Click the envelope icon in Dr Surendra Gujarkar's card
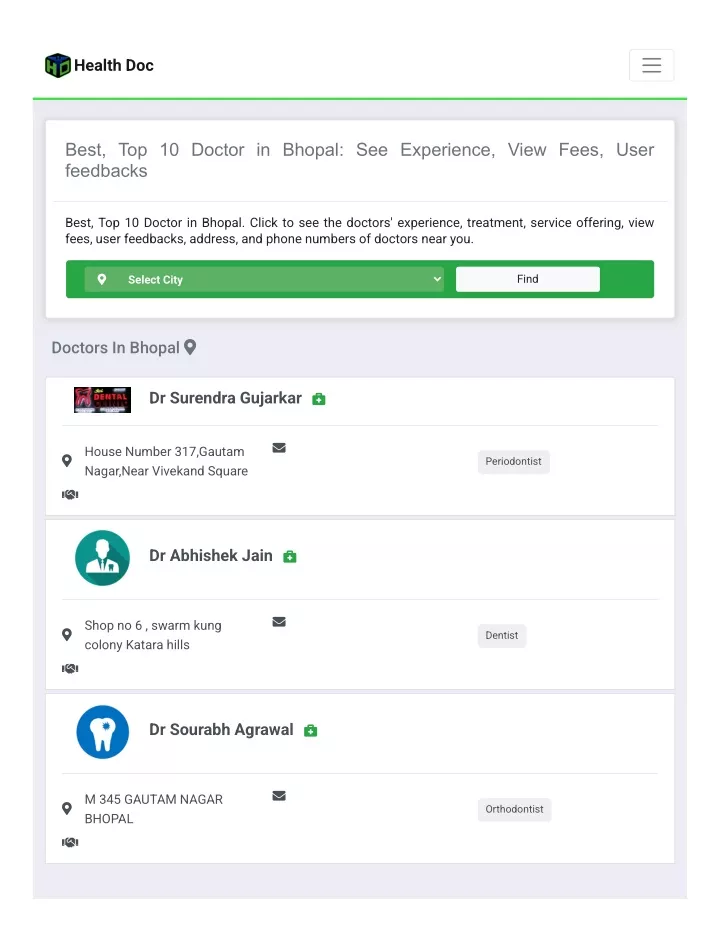Image resolution: width=720 pixels, height=931 pixels. tap(279, 448)
